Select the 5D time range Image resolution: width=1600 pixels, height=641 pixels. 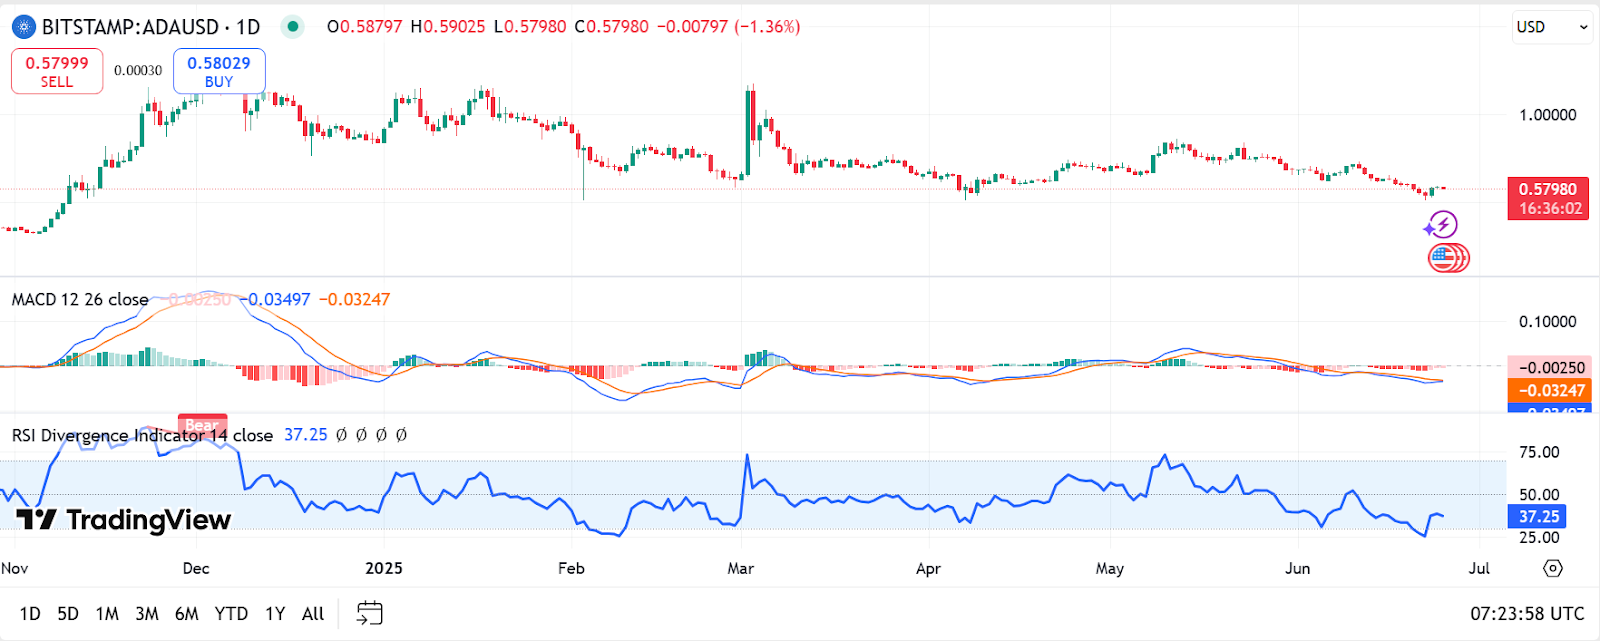point(68,614)
